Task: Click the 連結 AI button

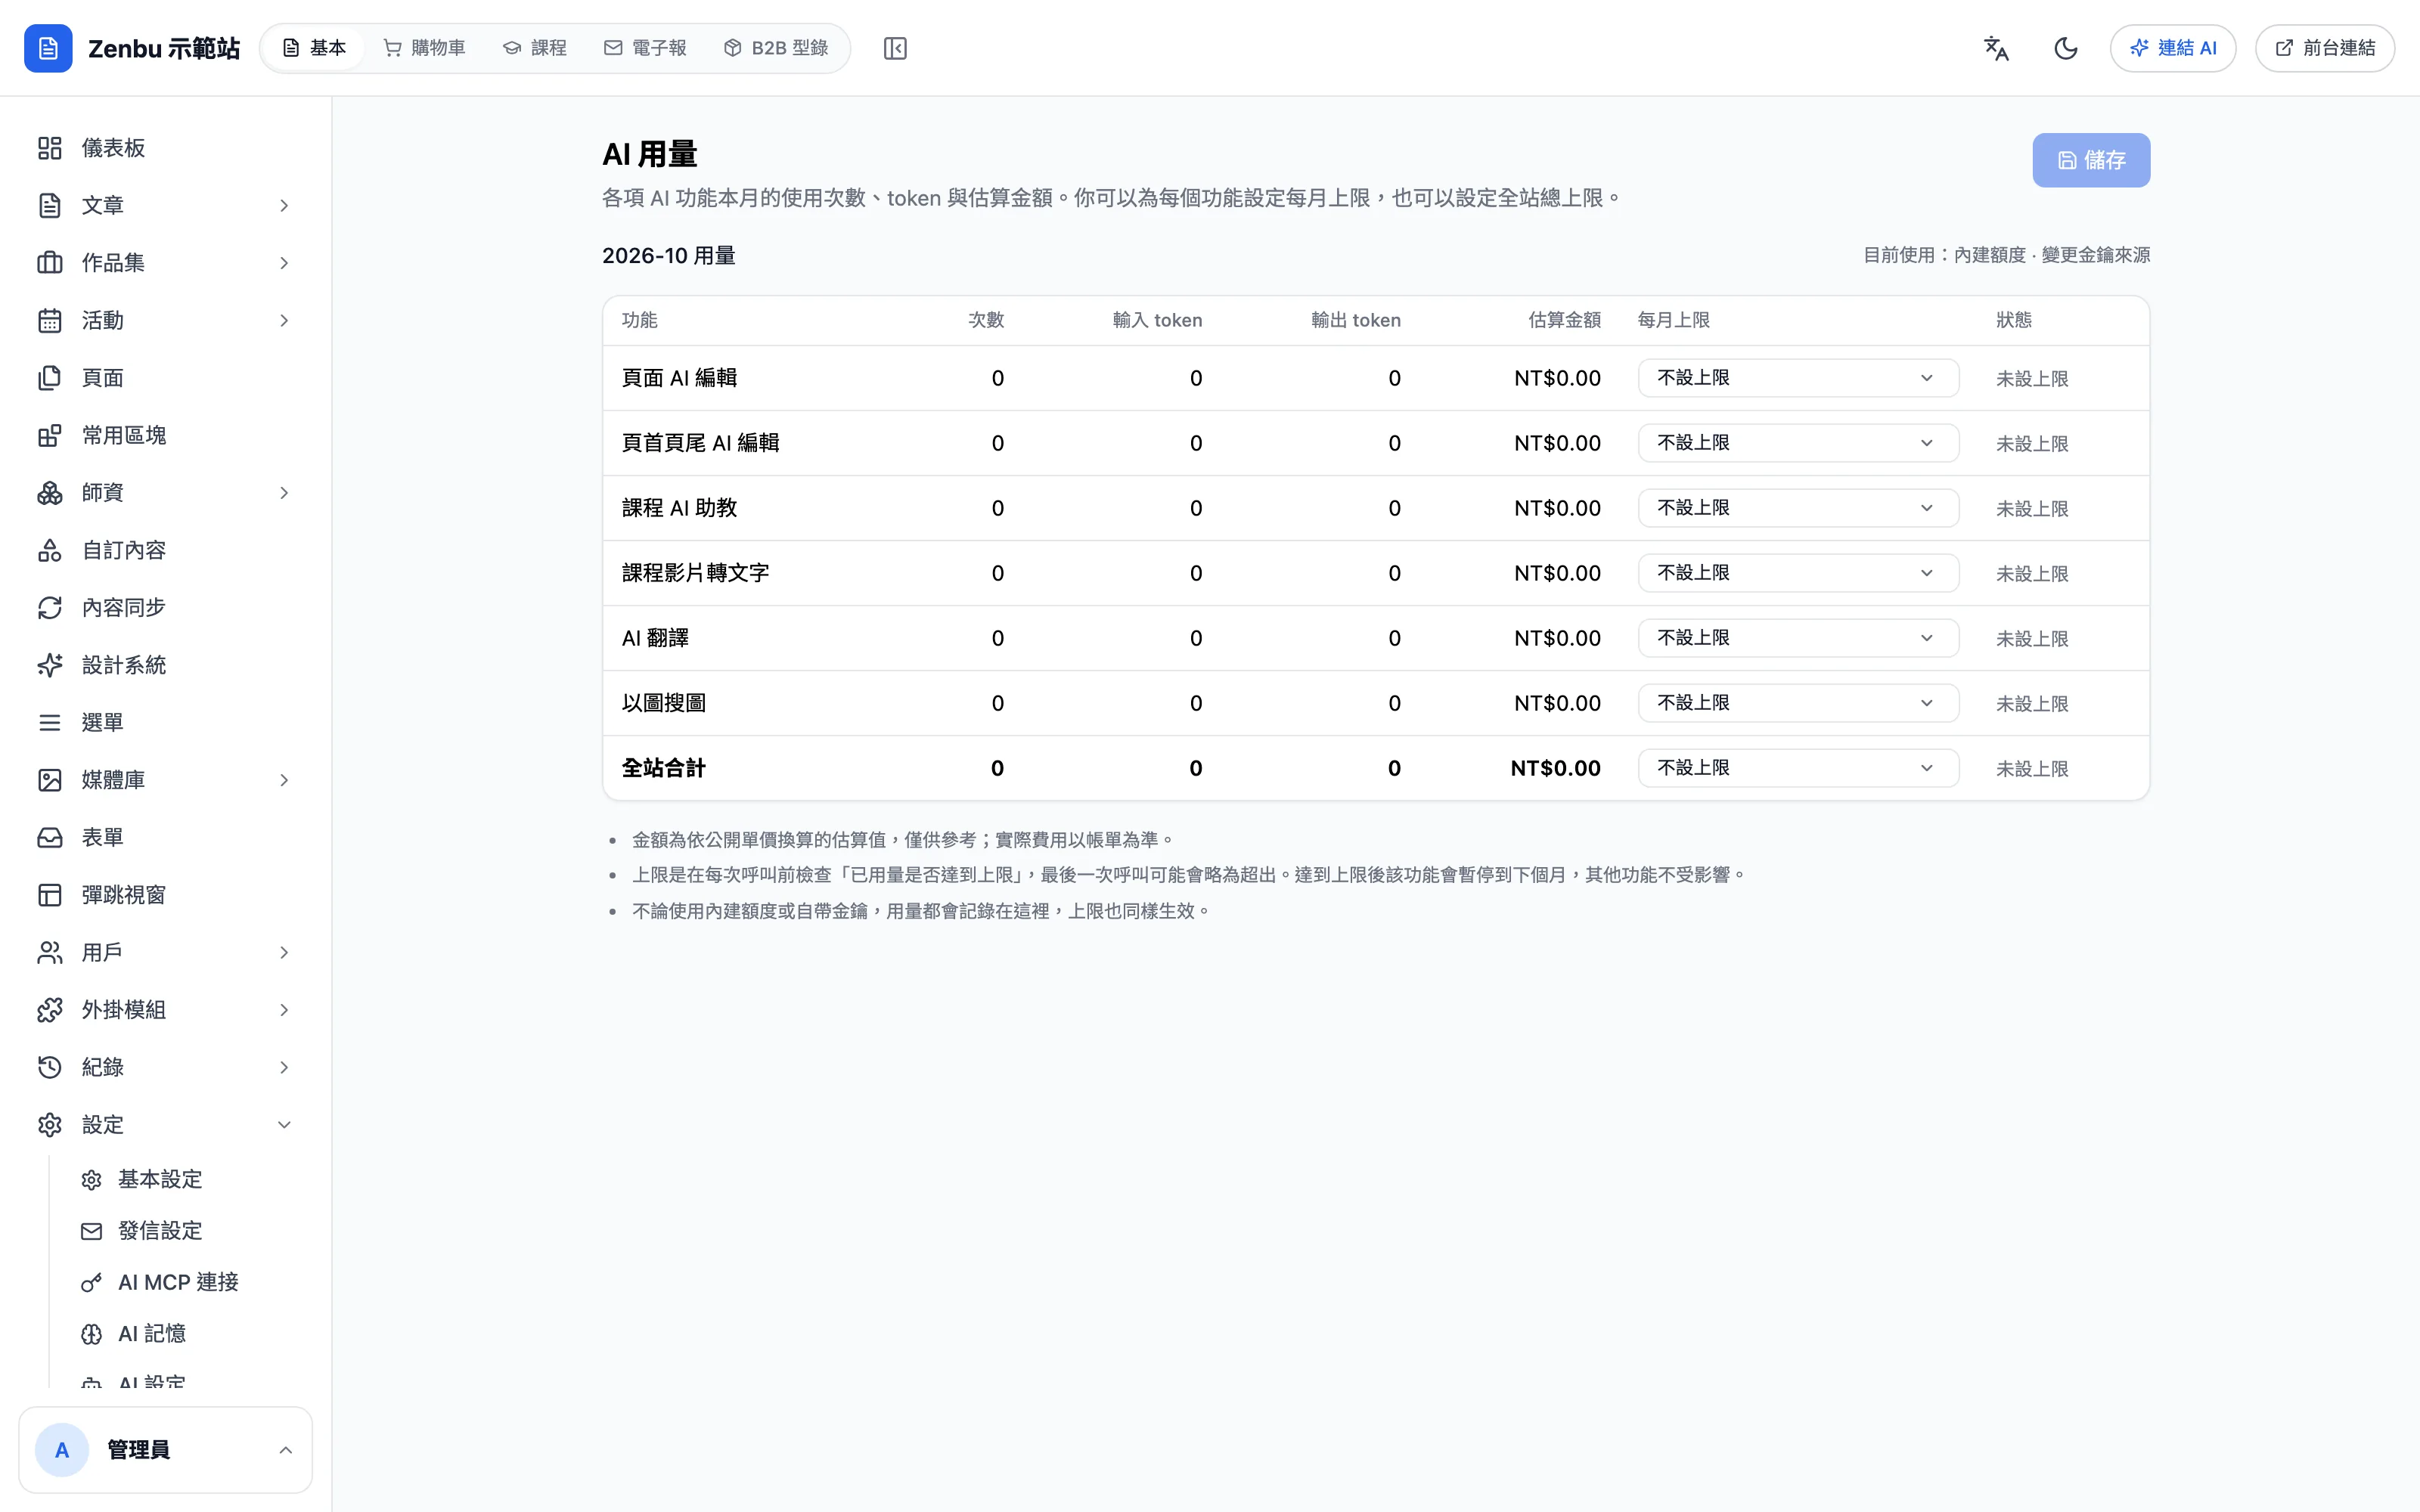Action: [x=2173, y=48]
